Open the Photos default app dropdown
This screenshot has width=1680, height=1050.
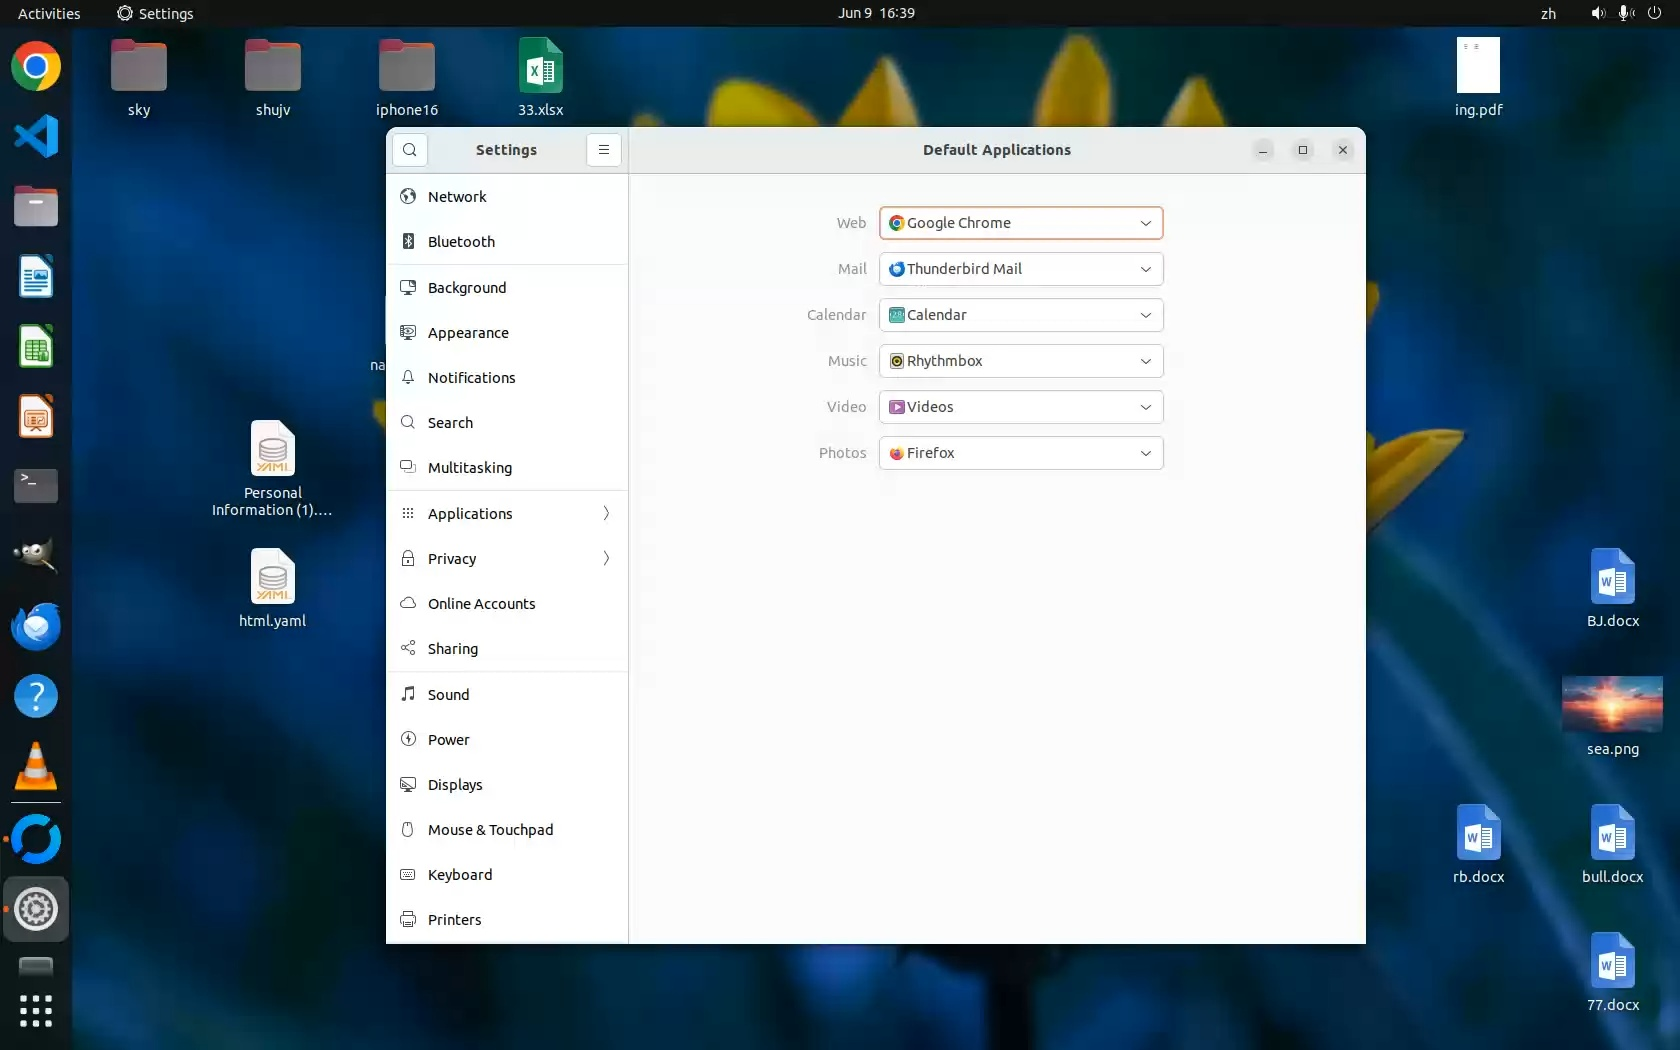point(1020,453)
